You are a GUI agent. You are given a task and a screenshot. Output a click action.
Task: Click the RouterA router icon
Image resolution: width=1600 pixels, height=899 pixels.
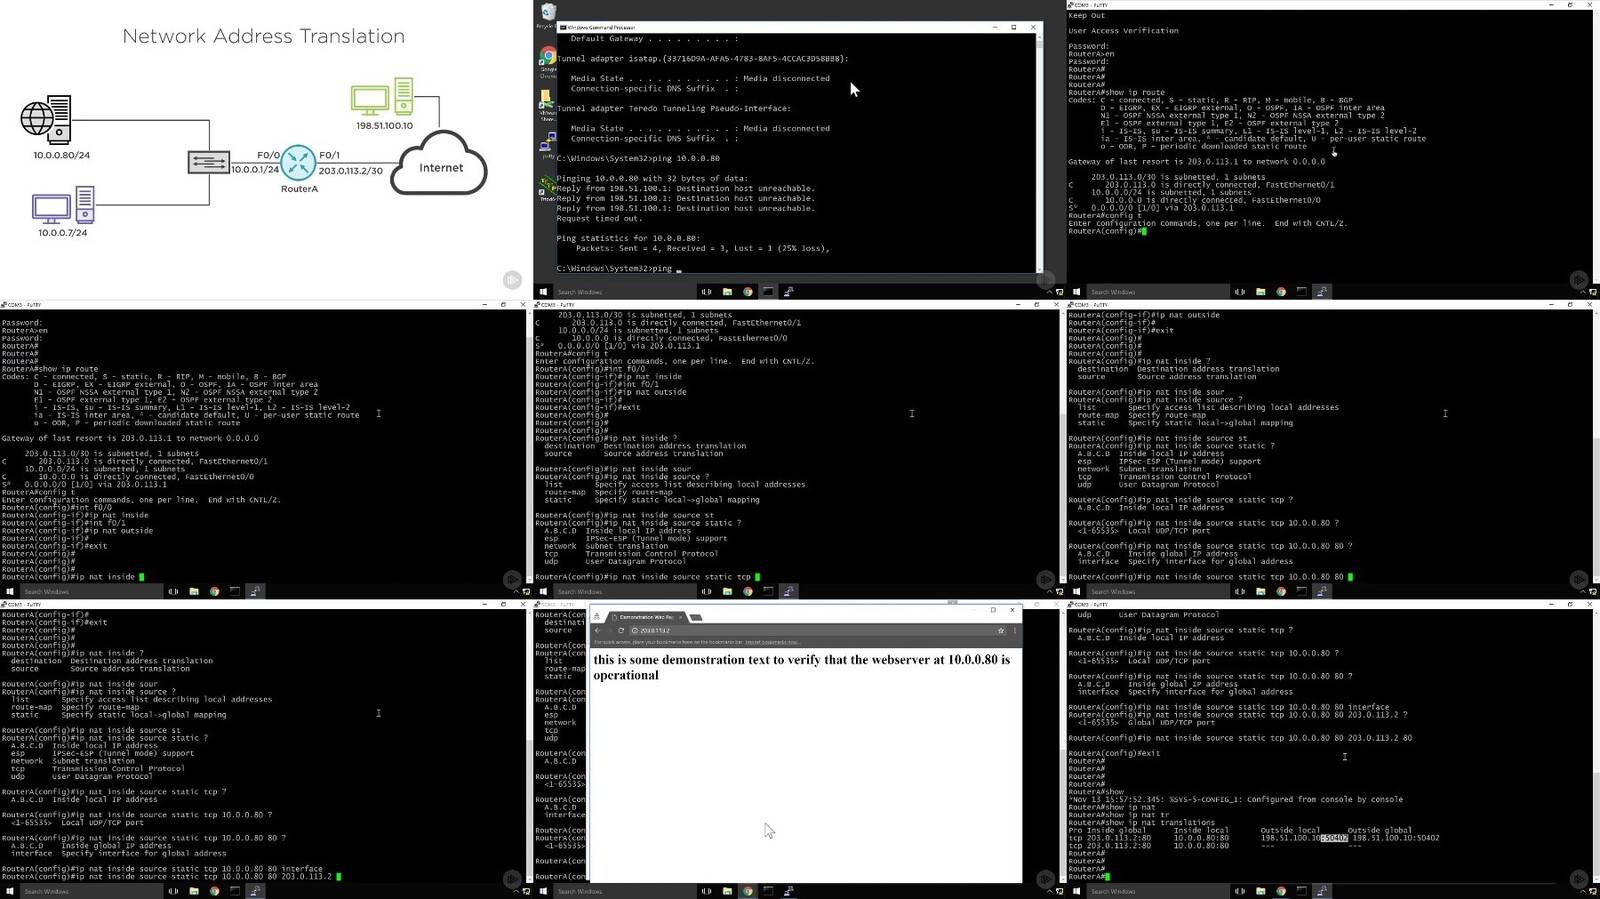[298, 162]
